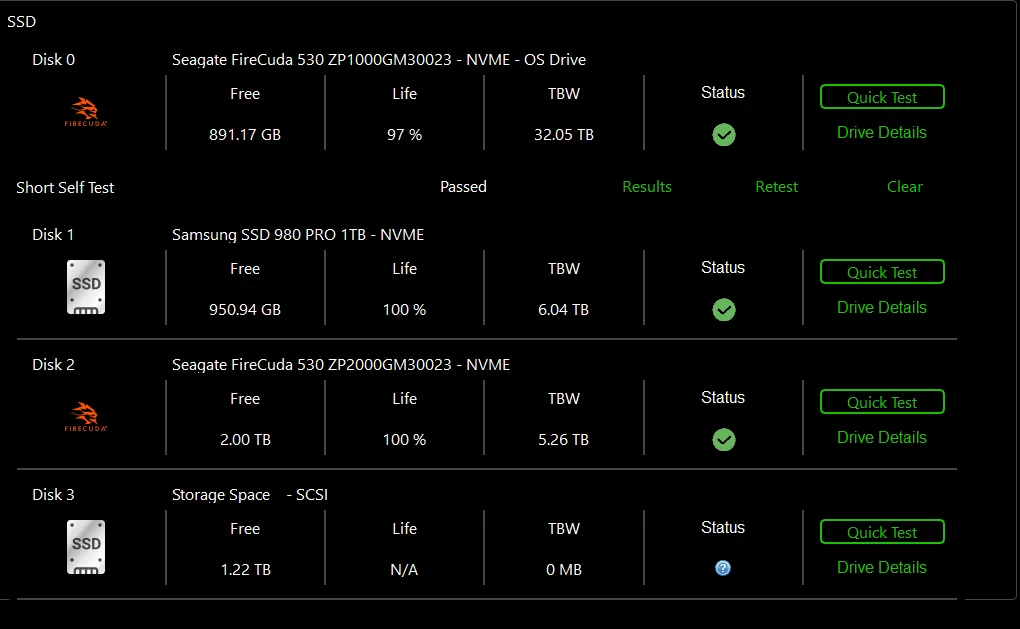
Task: Click the SSD drive icon for Disk 1
Action: 86,287
